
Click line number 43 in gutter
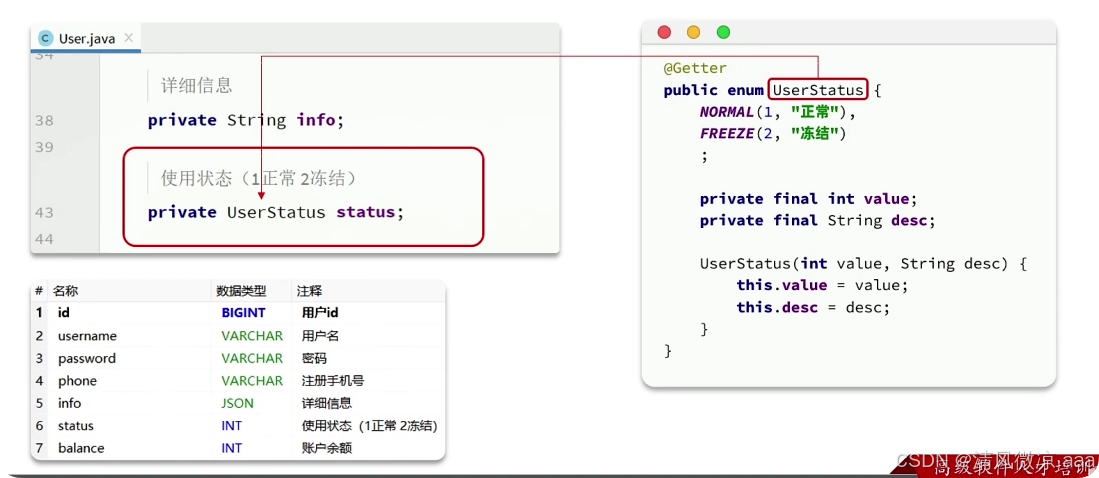point(44,212)
